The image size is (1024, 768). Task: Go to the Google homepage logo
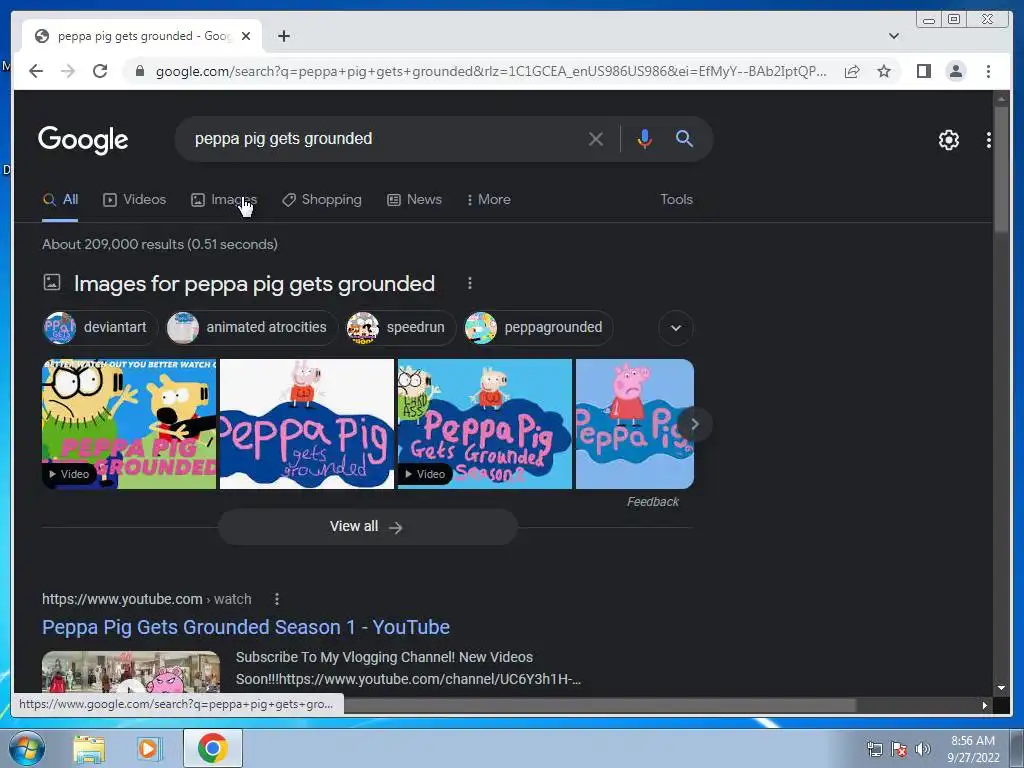[x=83, y=140]
